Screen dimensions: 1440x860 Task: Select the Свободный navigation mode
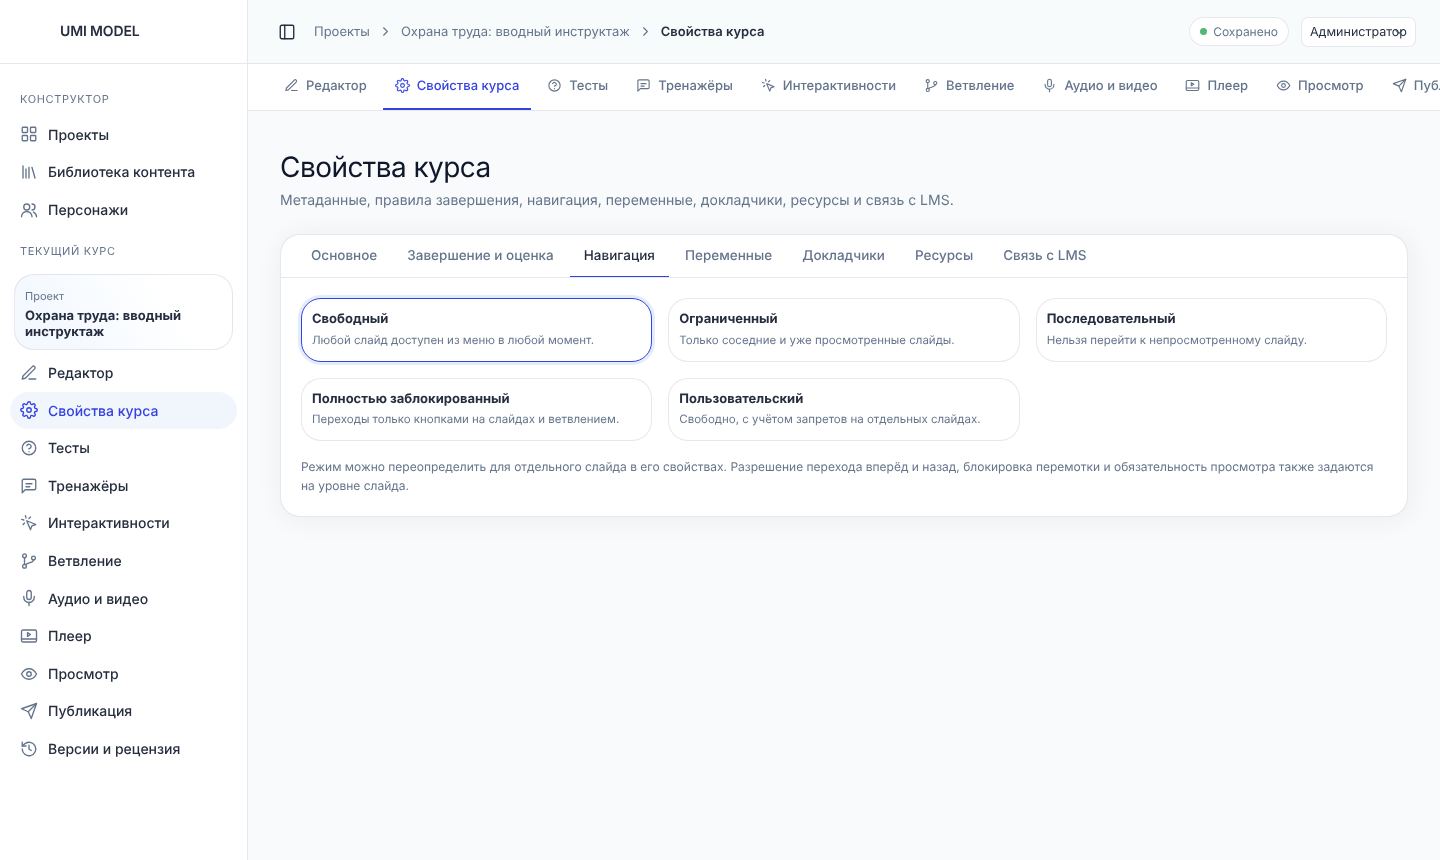click(476, 330)
